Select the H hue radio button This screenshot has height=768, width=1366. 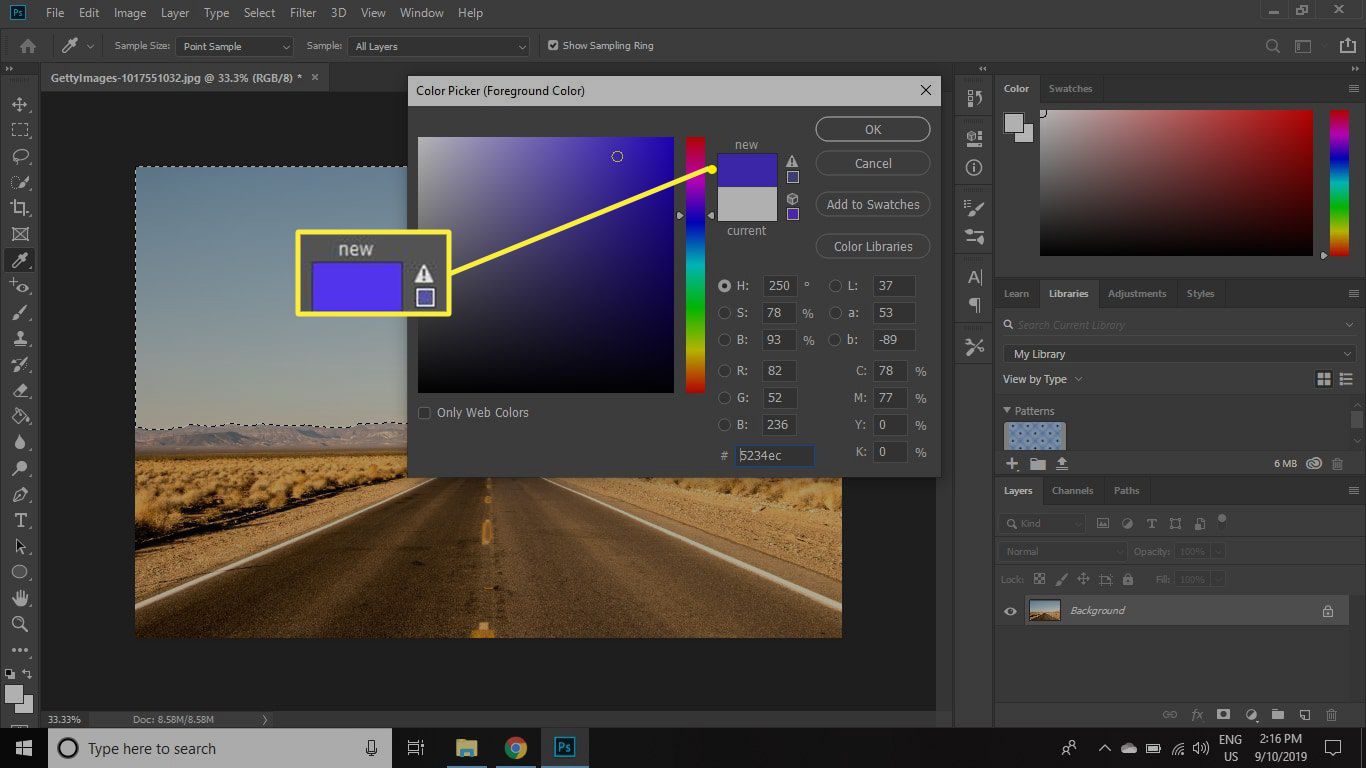tap(724, 286)
